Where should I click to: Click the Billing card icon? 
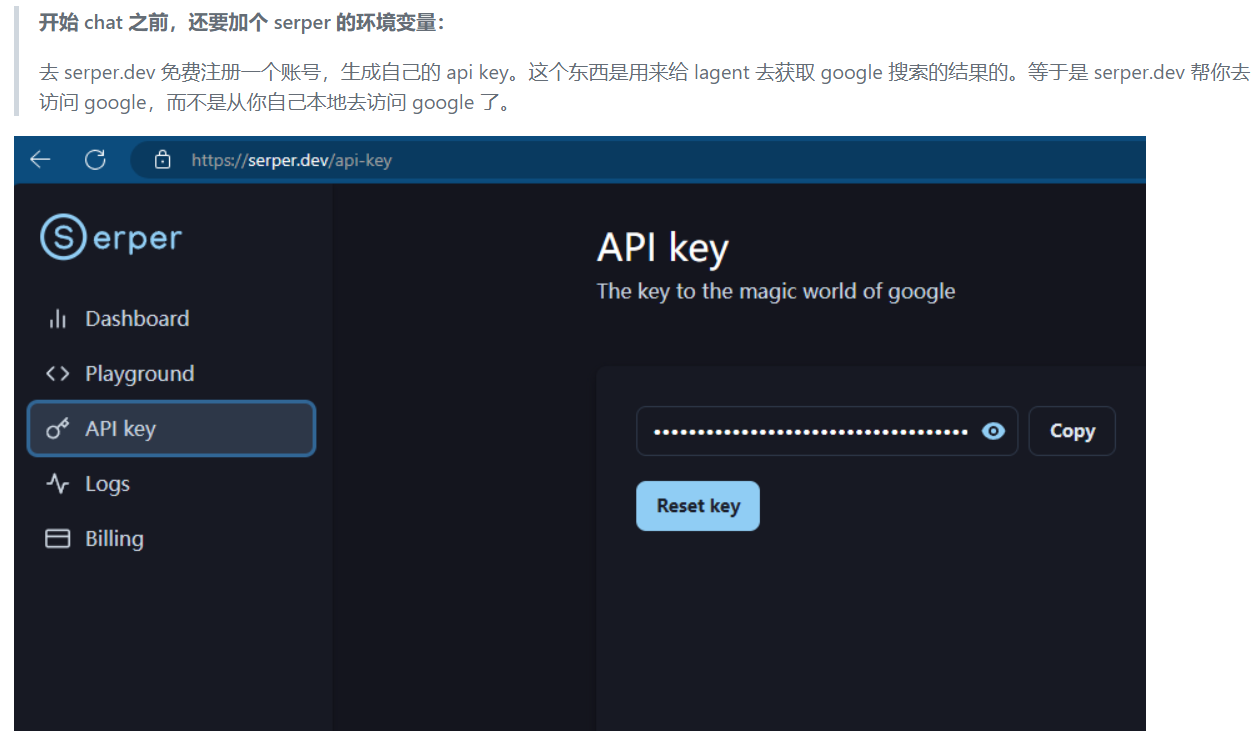pos(57,539)
